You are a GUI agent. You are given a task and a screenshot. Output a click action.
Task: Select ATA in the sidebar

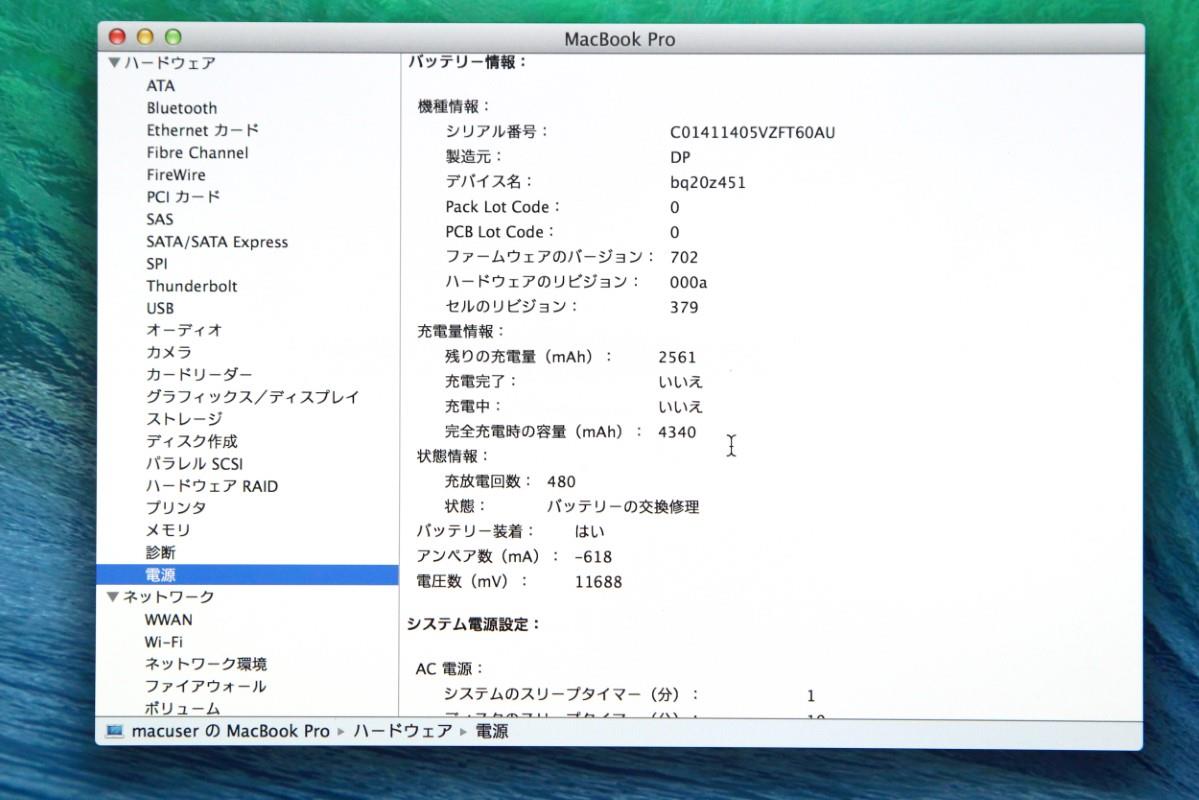pyautogui.click(x=161, y=86)
